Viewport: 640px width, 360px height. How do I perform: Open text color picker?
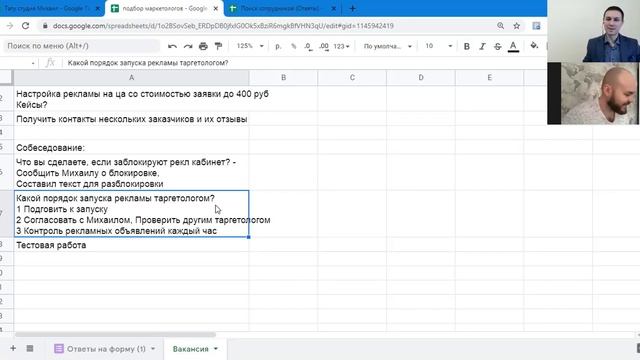(x=513, y=46)
